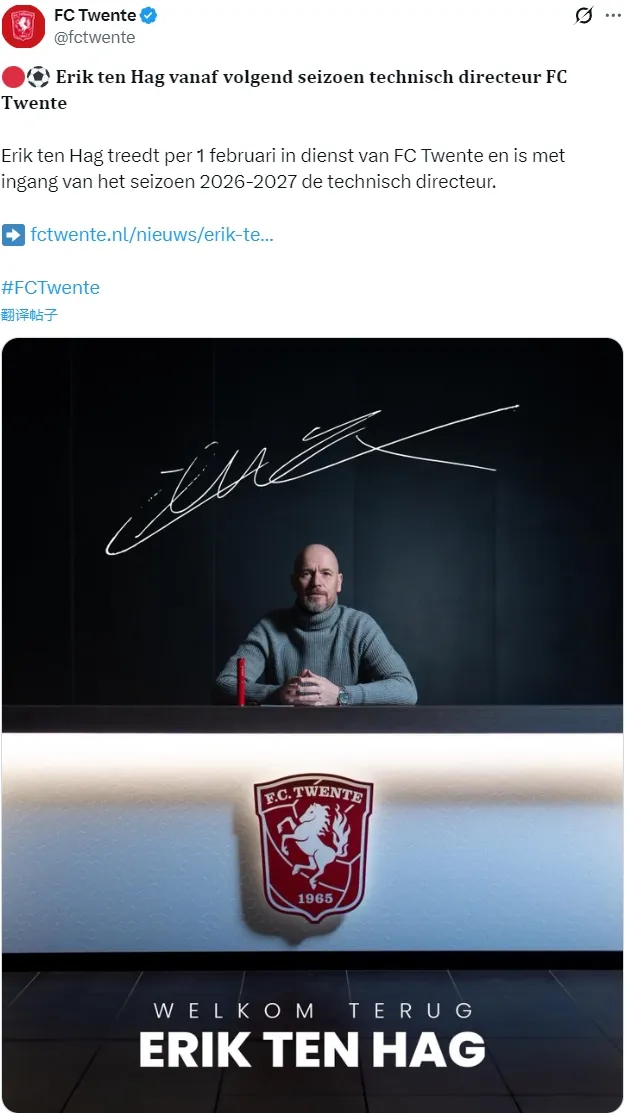Click the blue right-arrow emoji
Screen dimensions: 627x1113
coord(13,234)
